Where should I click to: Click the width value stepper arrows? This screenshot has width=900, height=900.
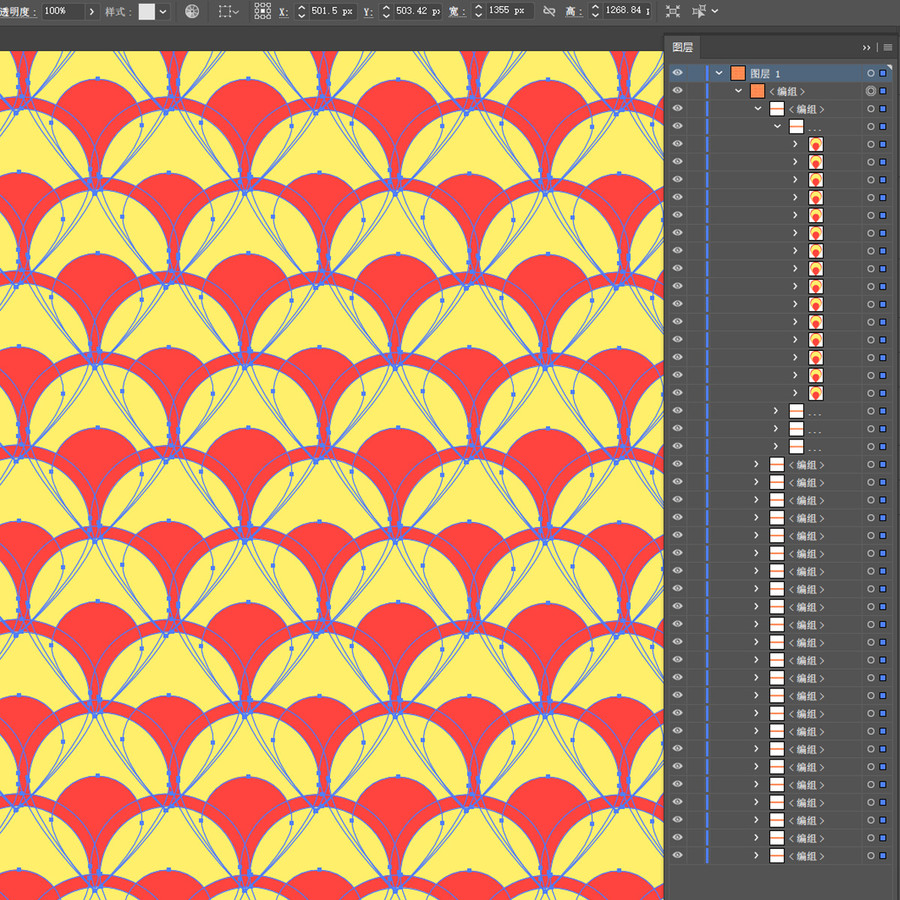[x=479, y=11]
